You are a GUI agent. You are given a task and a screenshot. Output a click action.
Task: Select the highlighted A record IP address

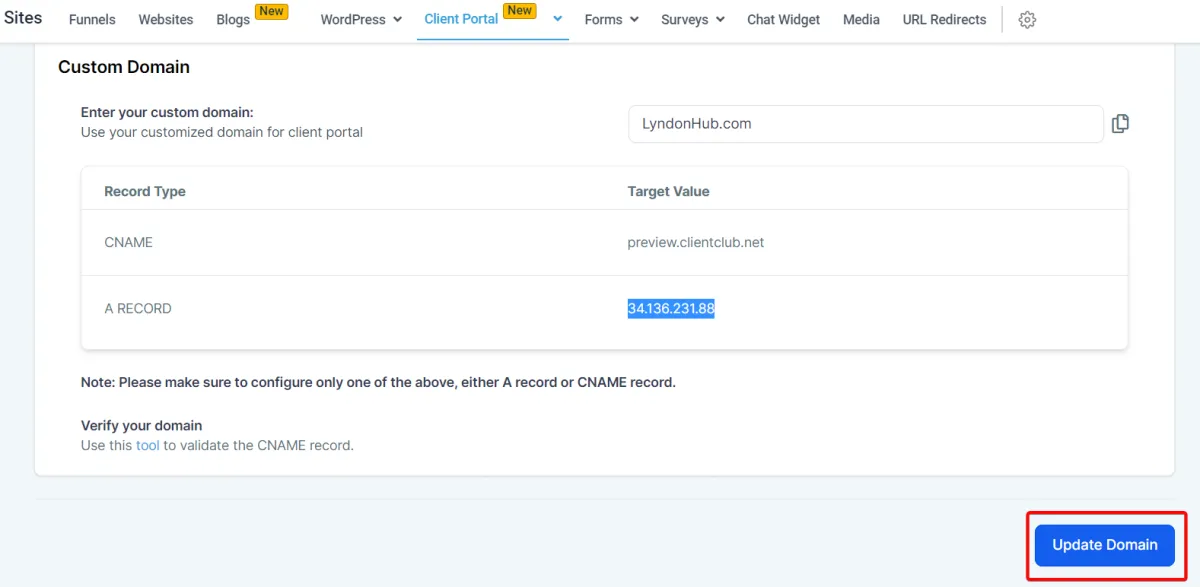pyautogui.click(x=671, y=309)
